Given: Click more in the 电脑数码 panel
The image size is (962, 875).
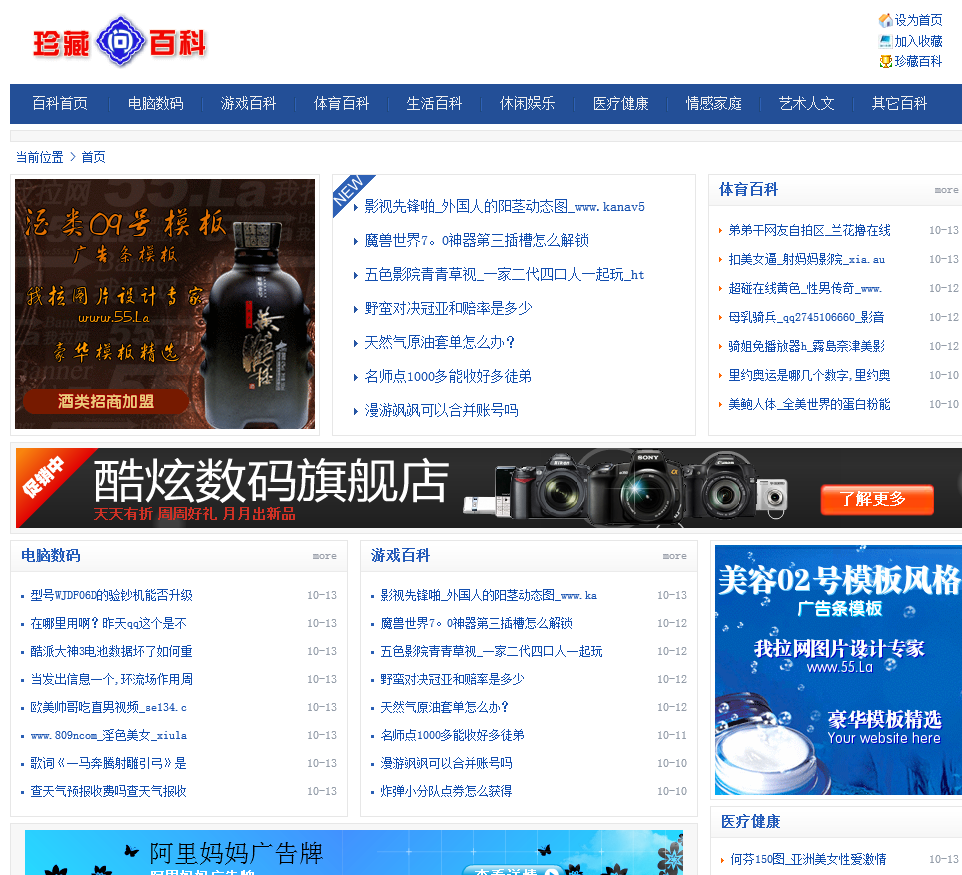Looking at the screenshot, I should (325, 556).
